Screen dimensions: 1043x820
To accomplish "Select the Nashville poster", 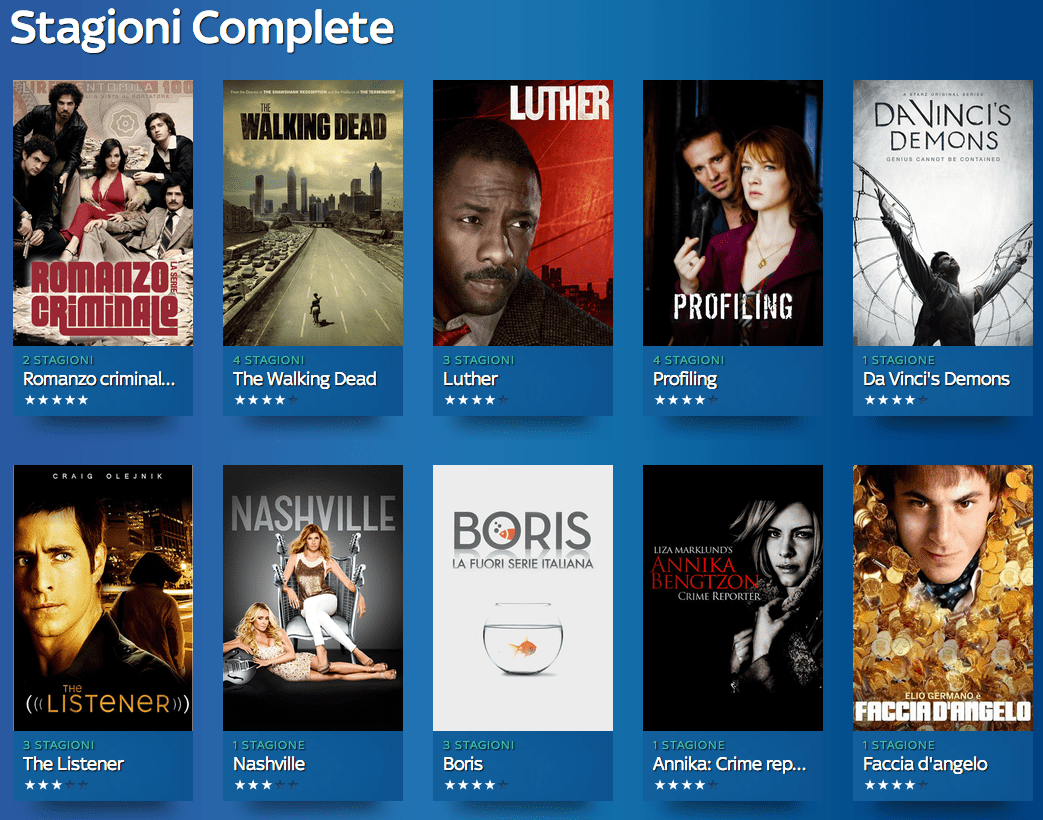I will coord(313,598).
